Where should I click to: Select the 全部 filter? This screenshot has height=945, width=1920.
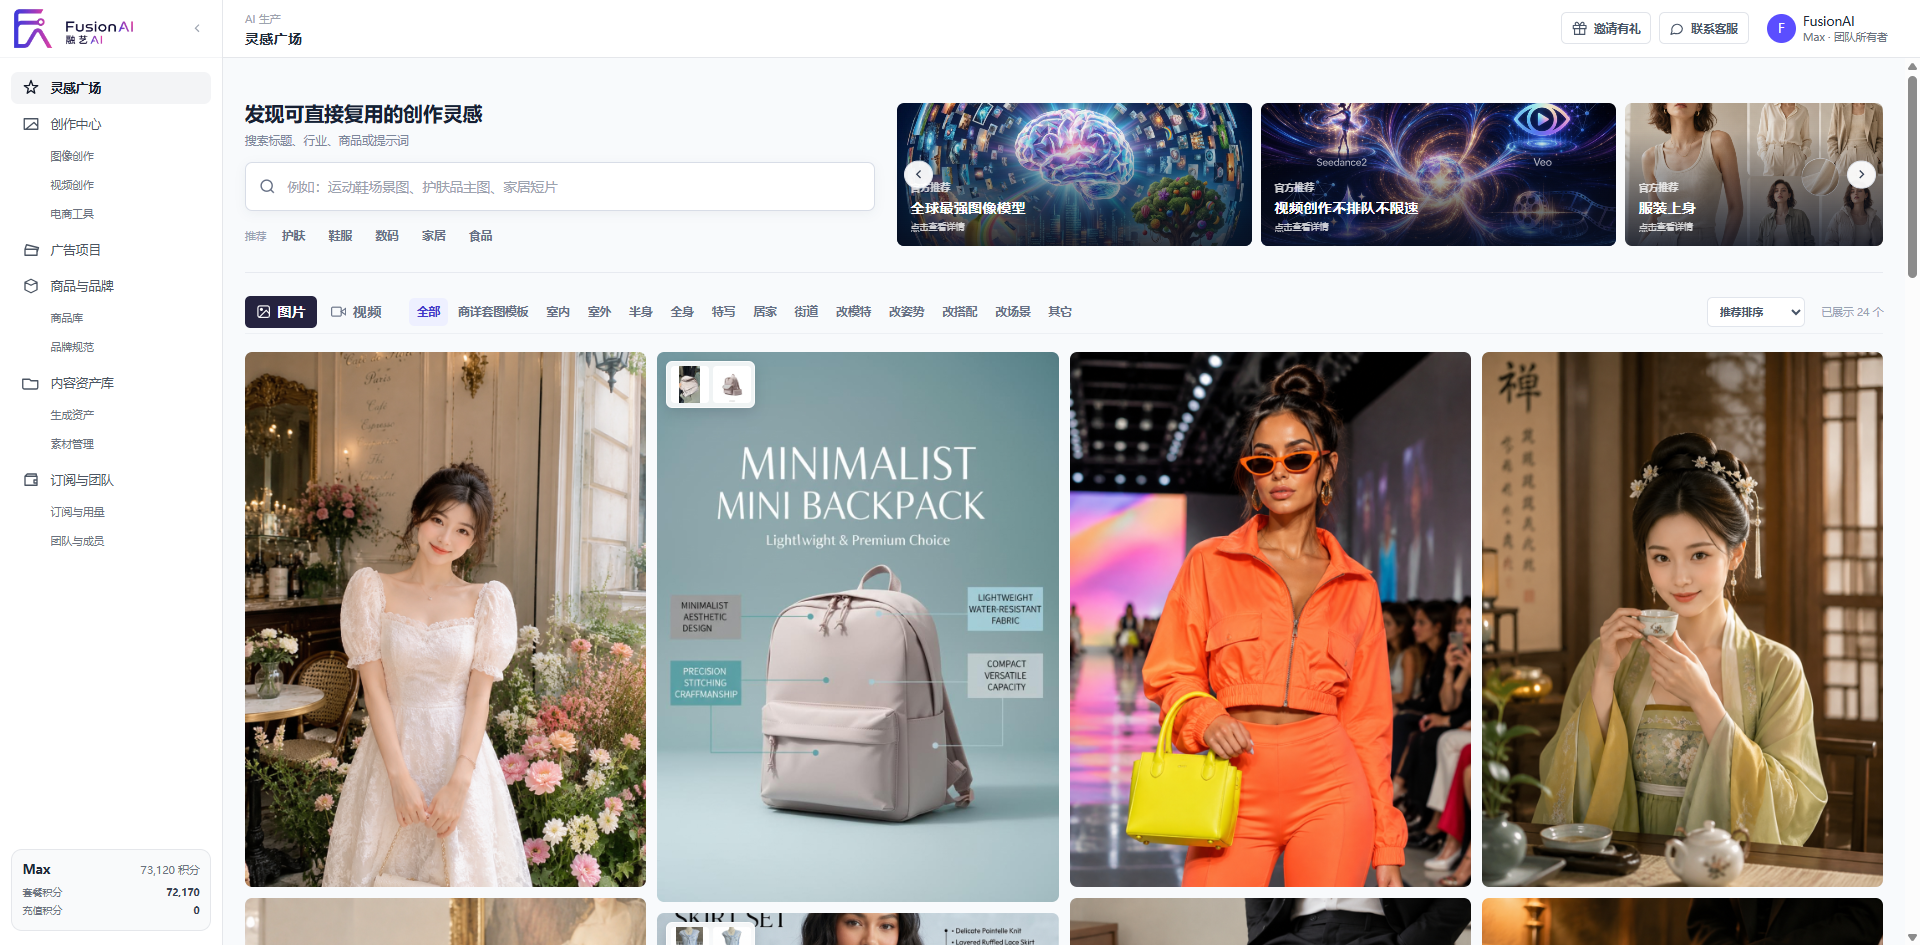click(x=429, y=312)
